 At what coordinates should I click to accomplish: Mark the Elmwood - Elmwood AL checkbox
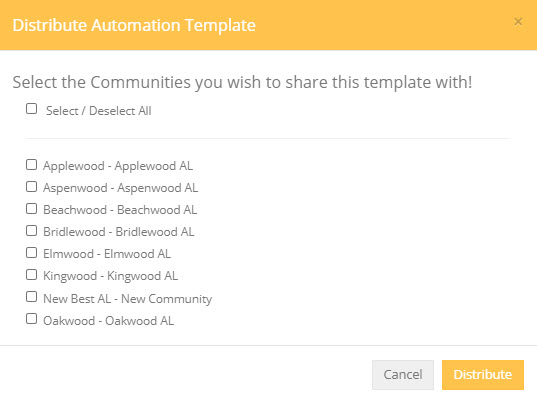pos(32,253)
